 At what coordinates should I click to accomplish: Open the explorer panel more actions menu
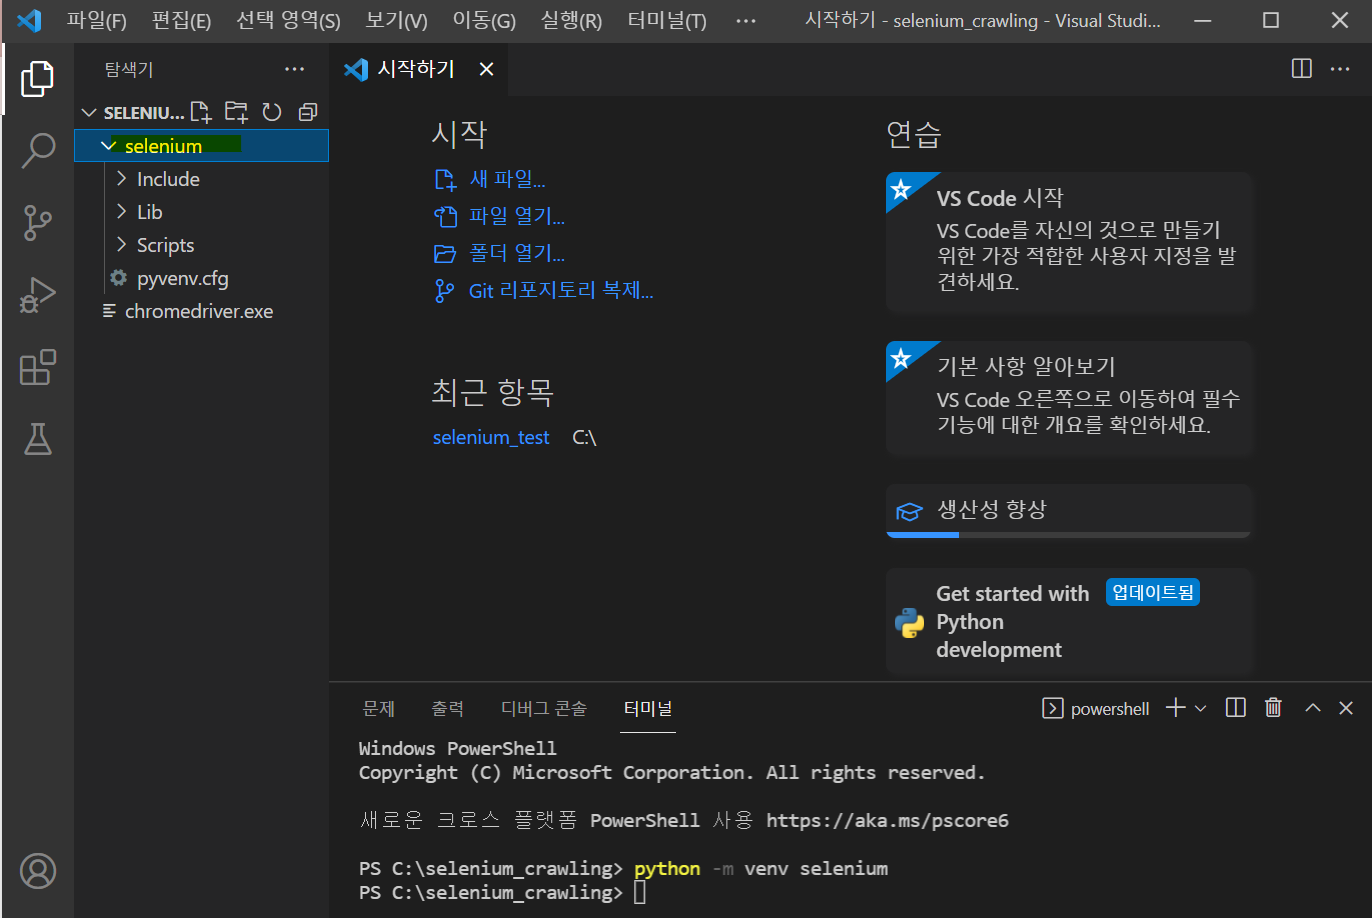tap(294, 69)
